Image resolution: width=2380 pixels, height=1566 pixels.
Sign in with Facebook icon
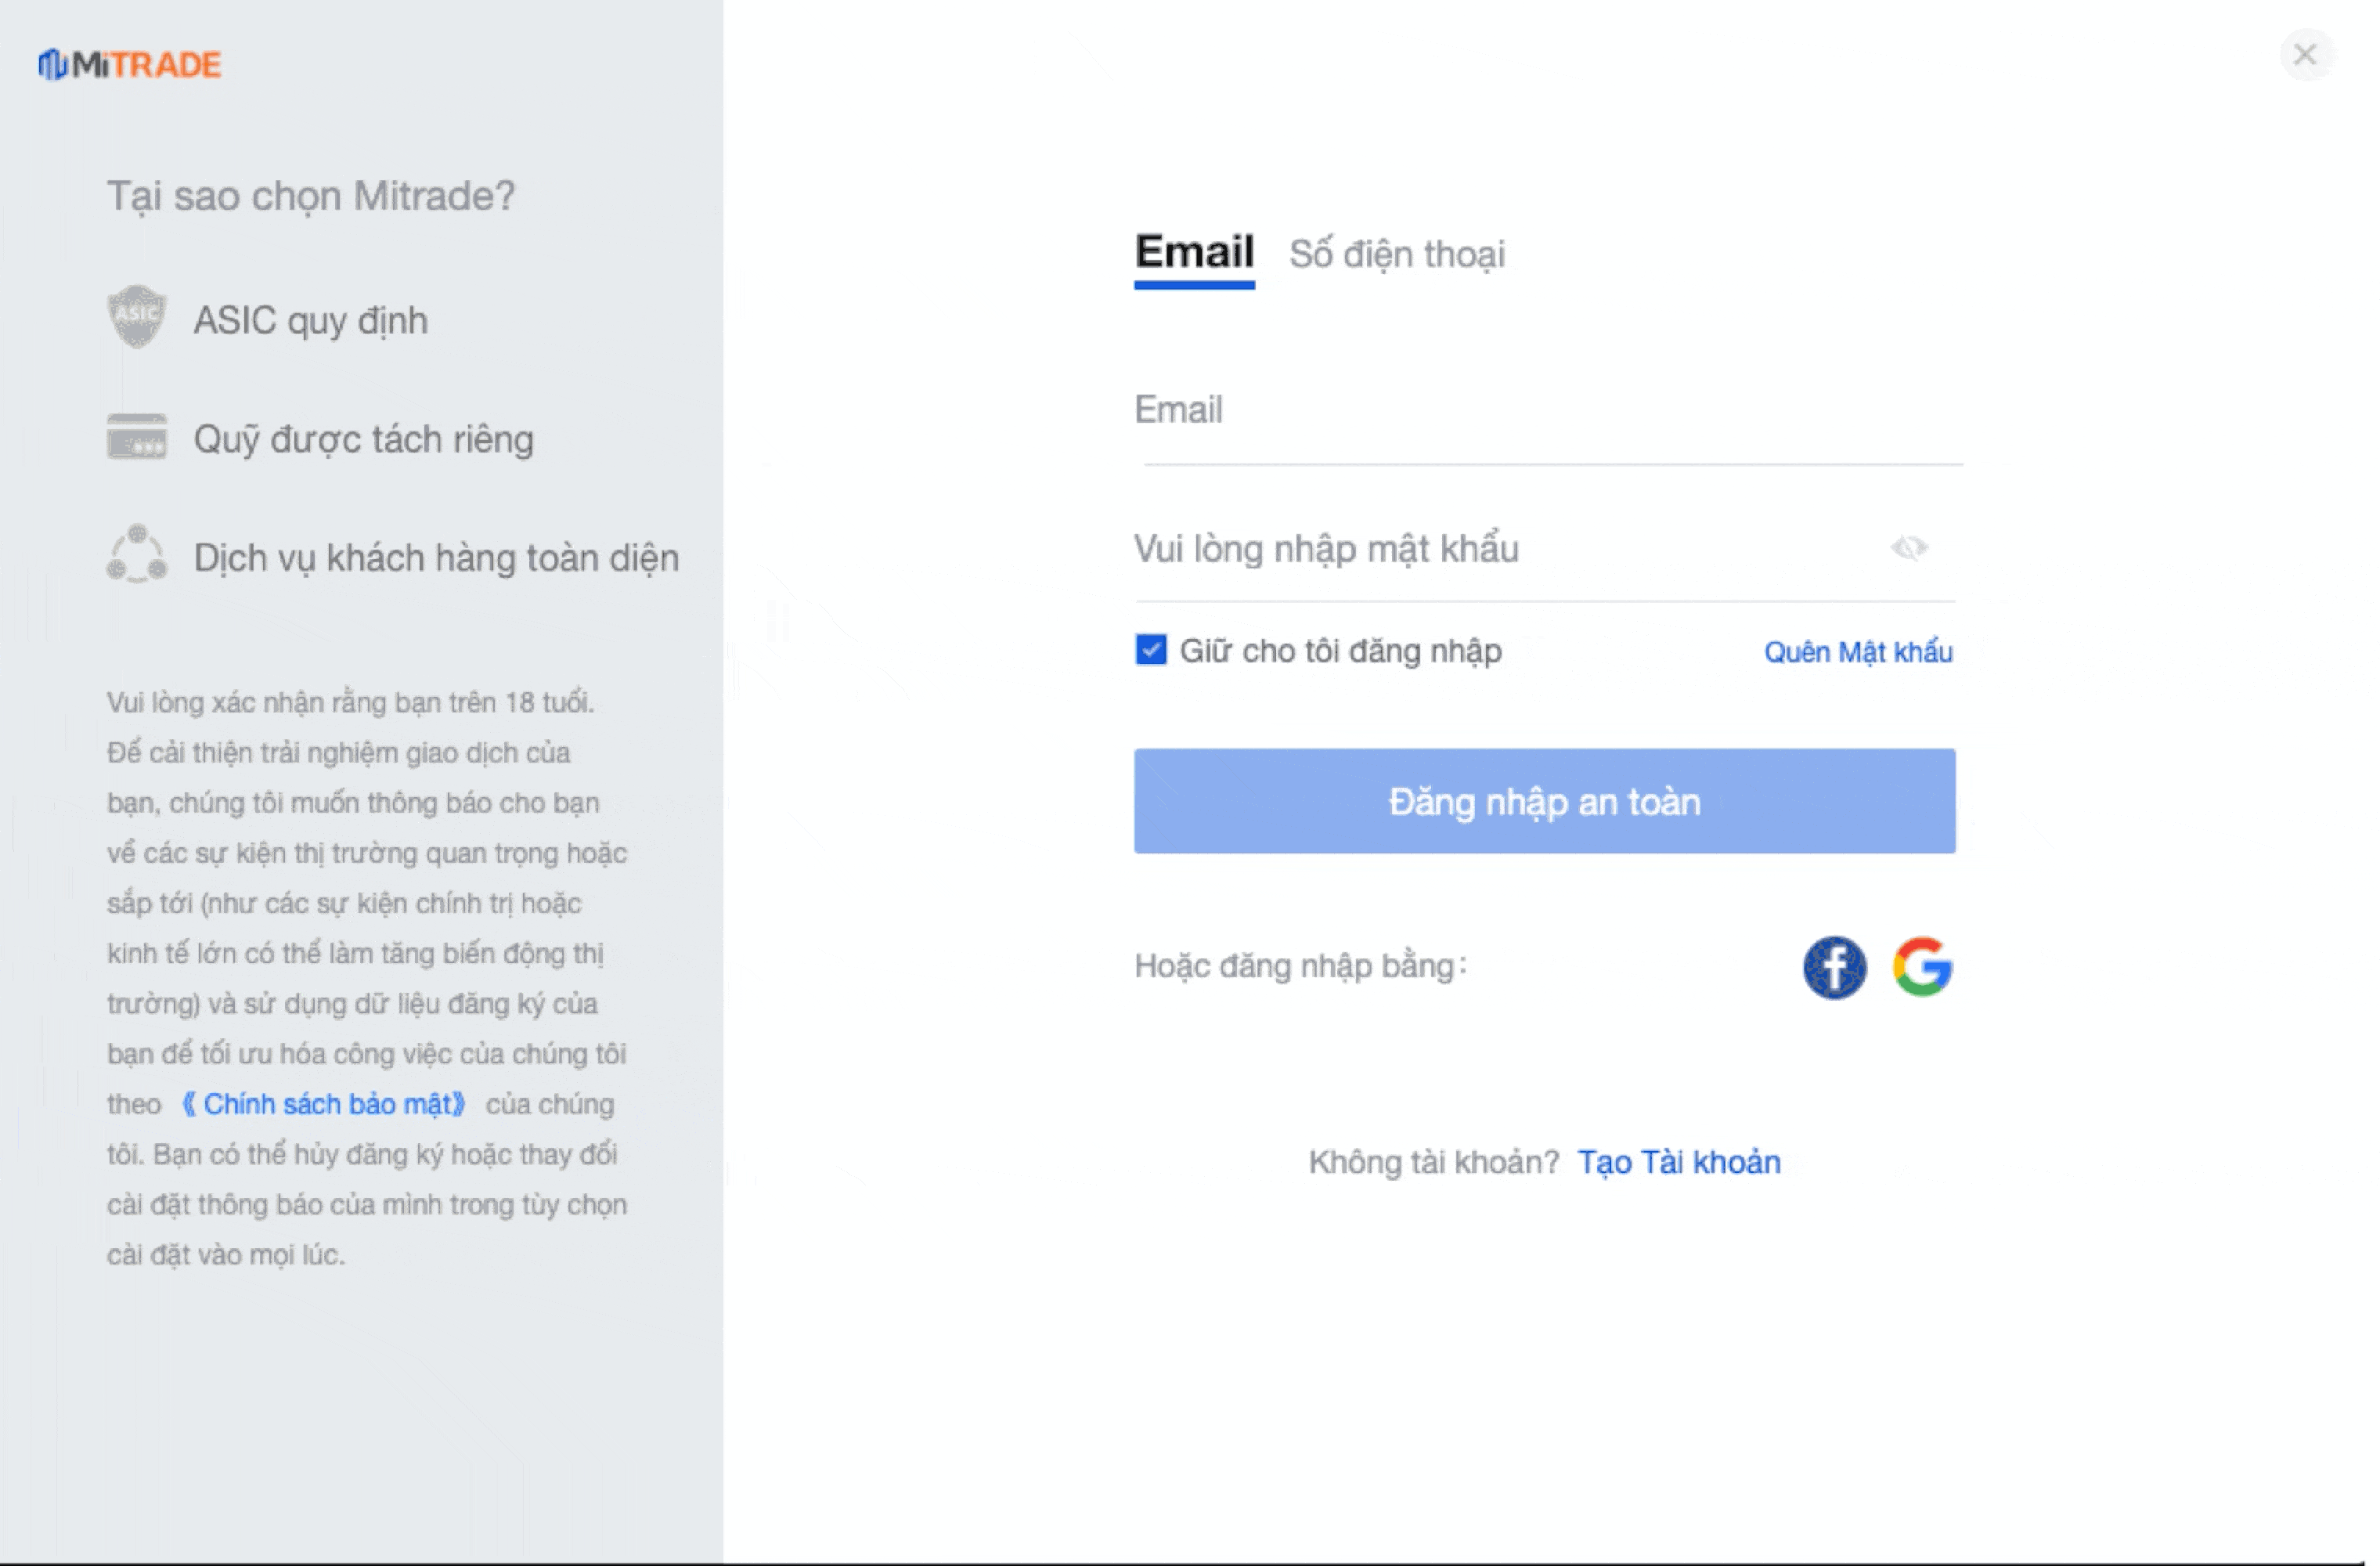coord(1834,966)
